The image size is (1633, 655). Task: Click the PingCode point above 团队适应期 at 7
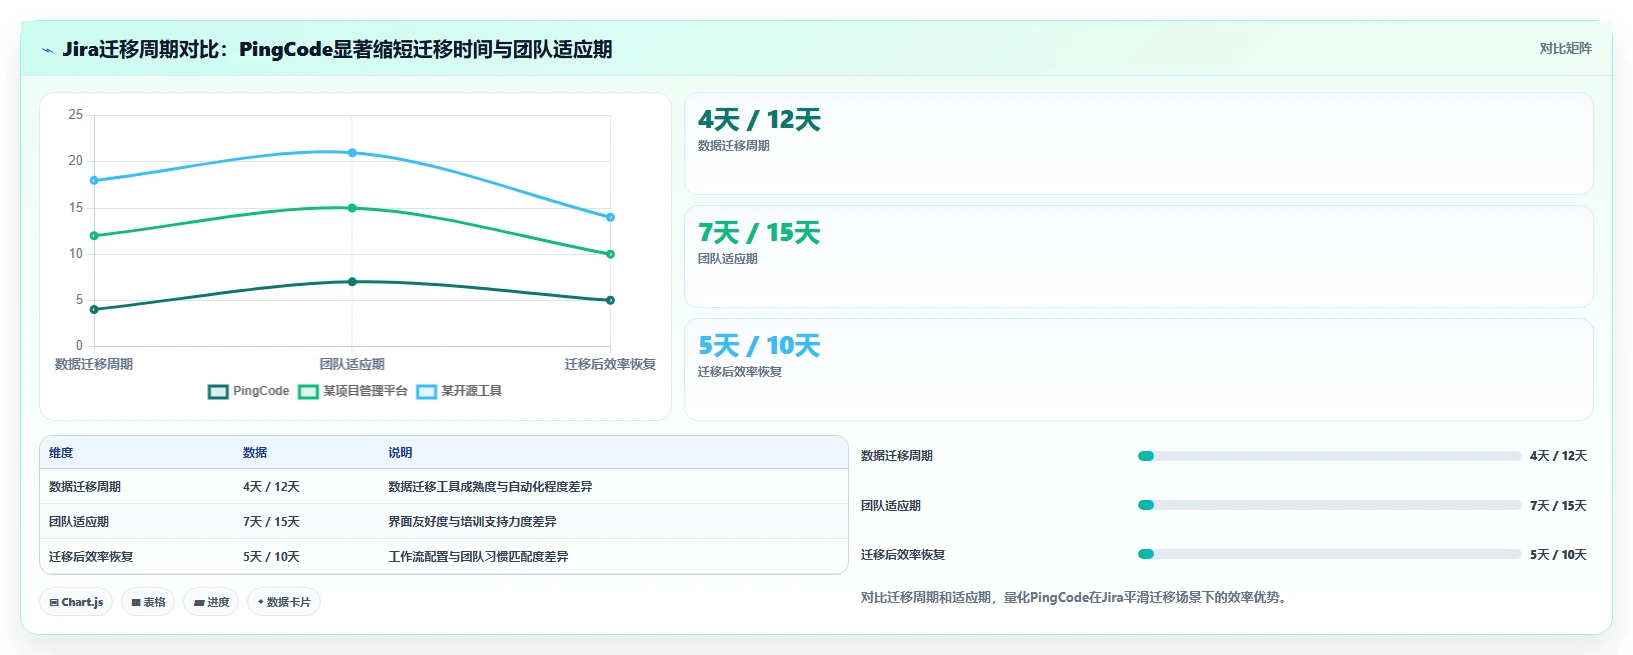click(x=352, y=282)
